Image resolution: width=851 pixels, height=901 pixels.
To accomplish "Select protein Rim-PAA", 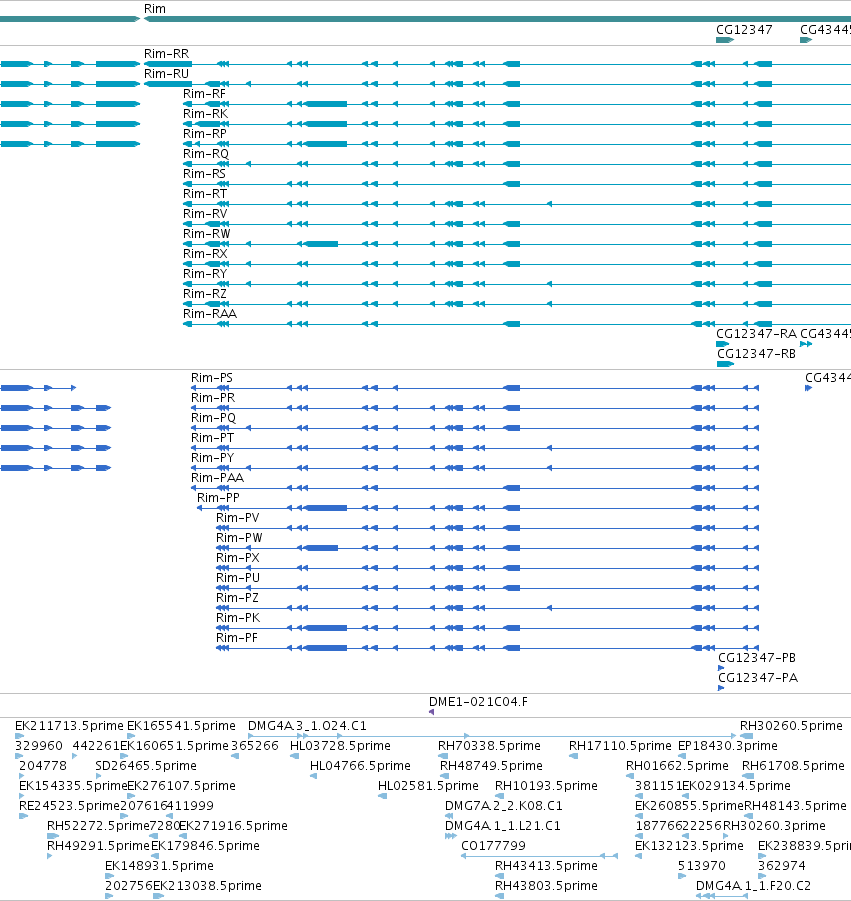I will click(x=217, y=478).
